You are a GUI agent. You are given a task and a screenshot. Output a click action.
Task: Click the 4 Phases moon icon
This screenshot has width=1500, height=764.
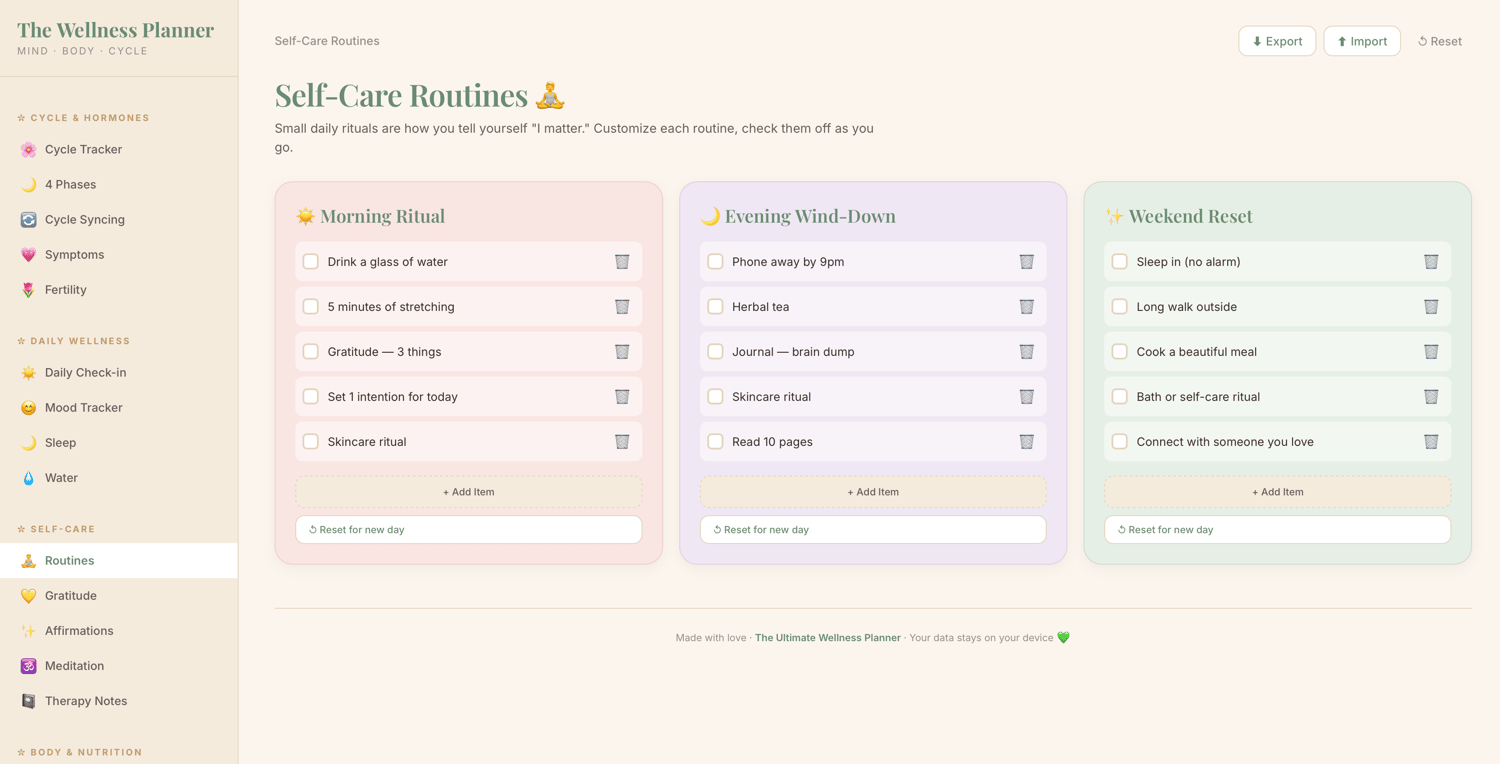coord(28,185)
